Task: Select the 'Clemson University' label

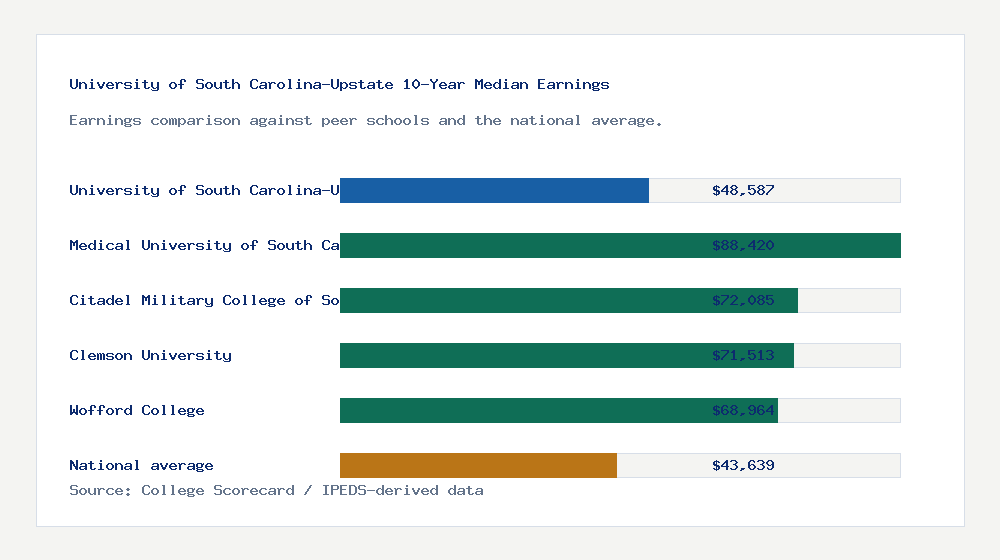Action: click(151, 355)
